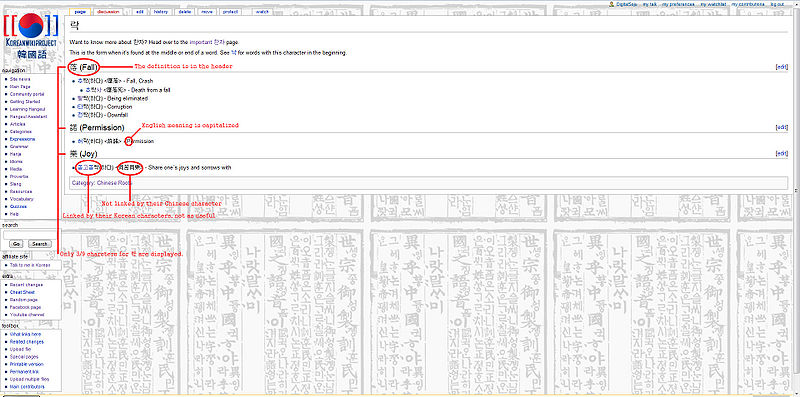800x397 pixels.
Task: Open Permanent link in toolbox
Action: [24, 371]
